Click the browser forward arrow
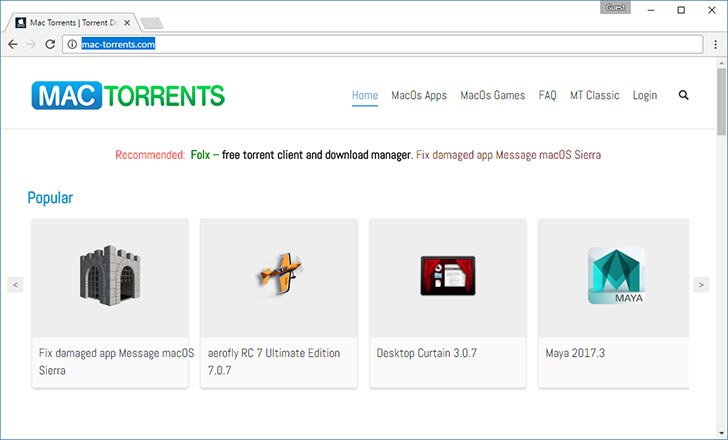Viewport: 728px width, 440px height. point(32,44)
